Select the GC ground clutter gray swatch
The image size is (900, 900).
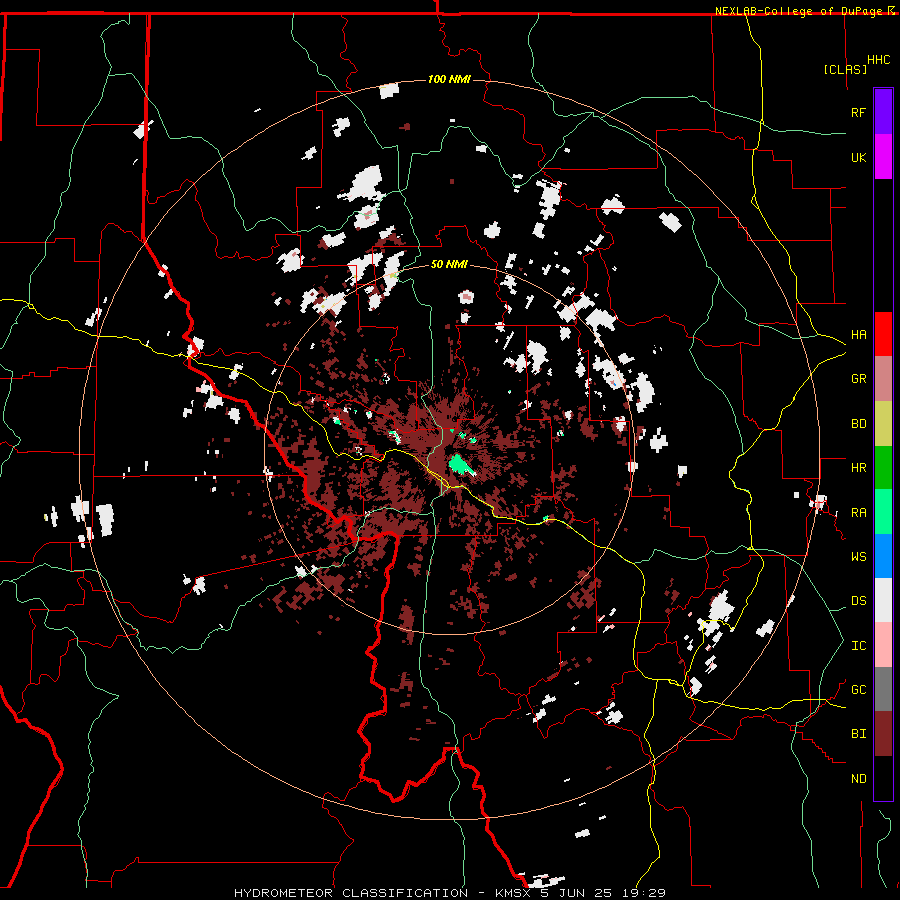coord(883,689)
